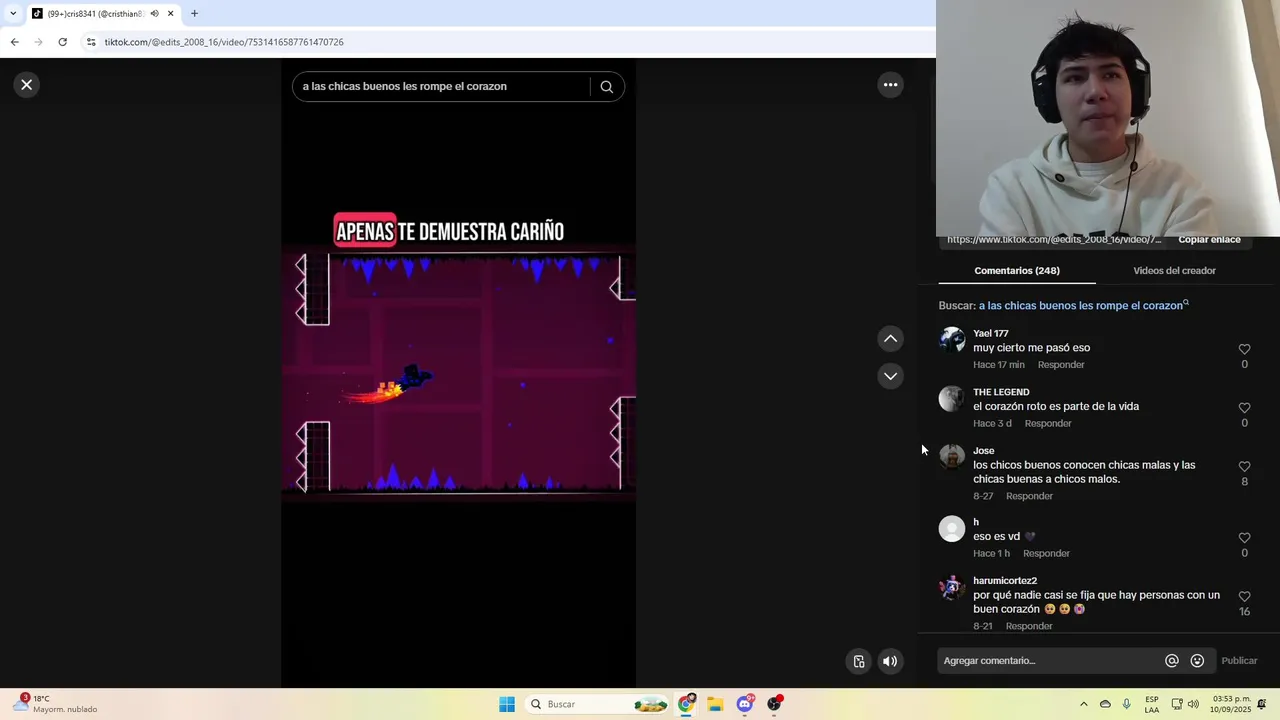This screenshot has height=720, width=1280.
Task: Like Yael 177's comment heart
Action: point(1244,349)
